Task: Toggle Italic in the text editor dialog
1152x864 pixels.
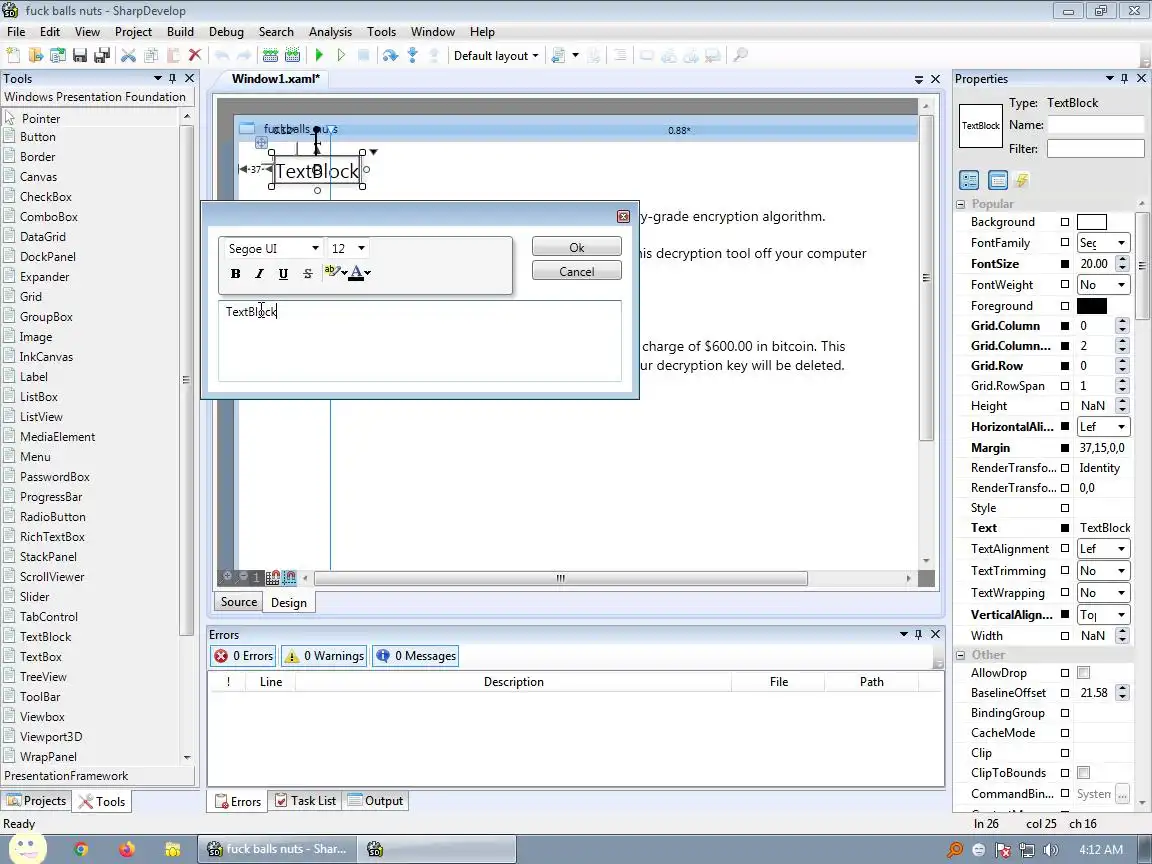Action: [259, 273]
